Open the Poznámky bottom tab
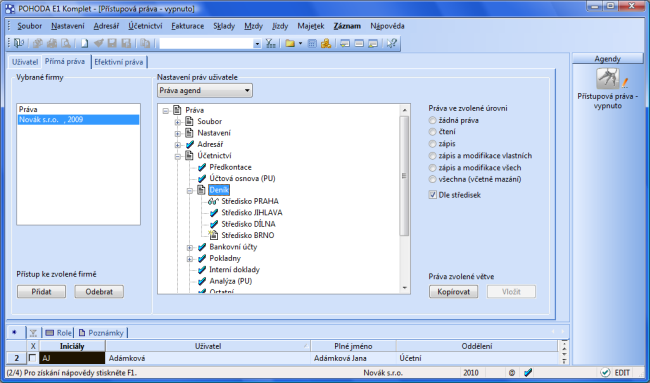Image resolution: width=650 pixels, height=383 pixels. (x=102, y=333)
